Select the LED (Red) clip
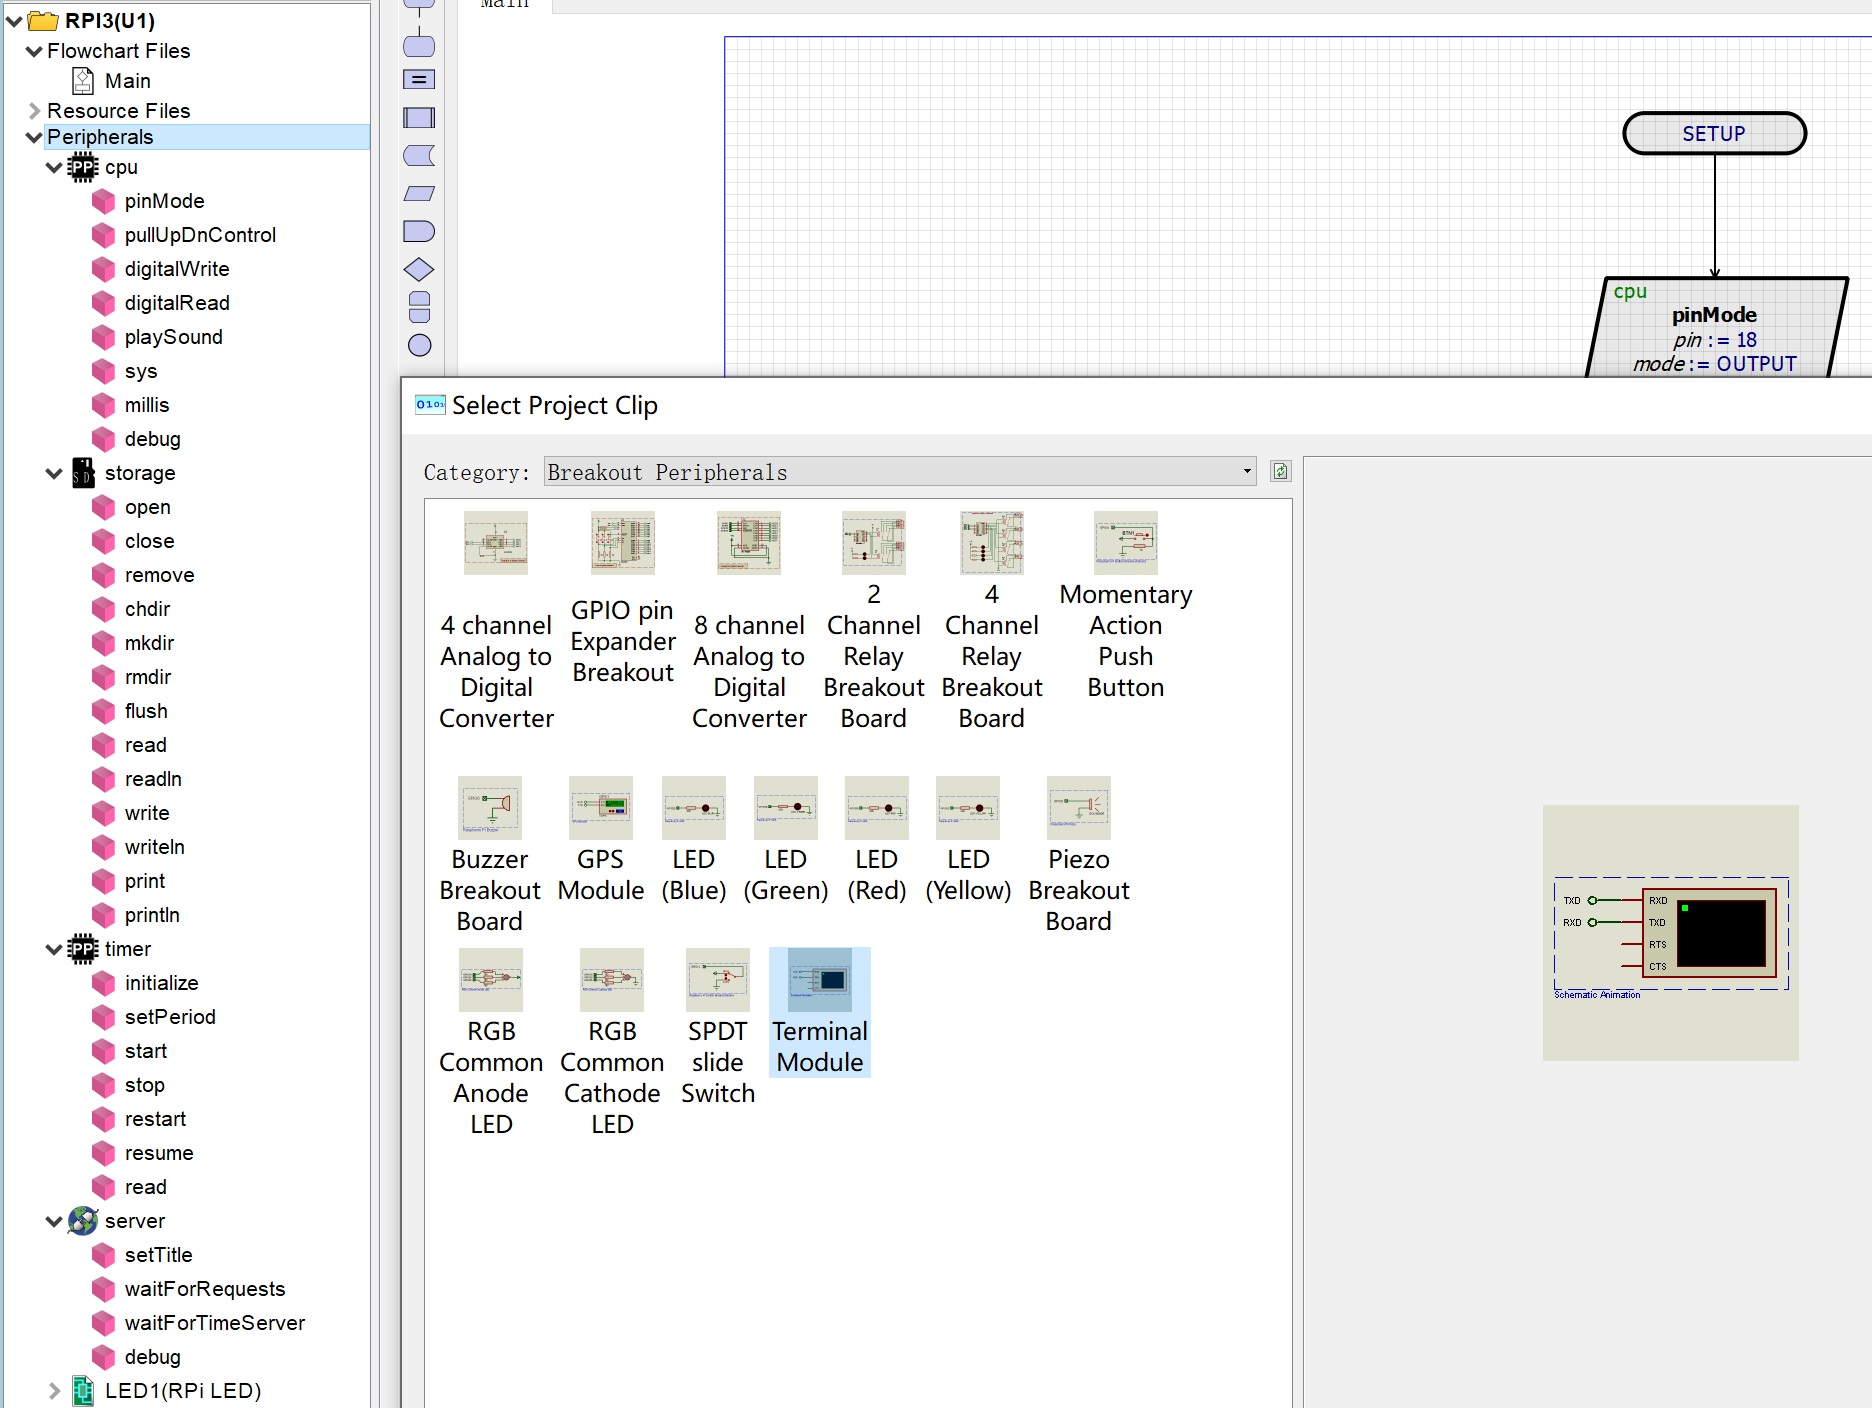Image resolution: width=1872 pixels, height=1408 pixels. [877, 839]
